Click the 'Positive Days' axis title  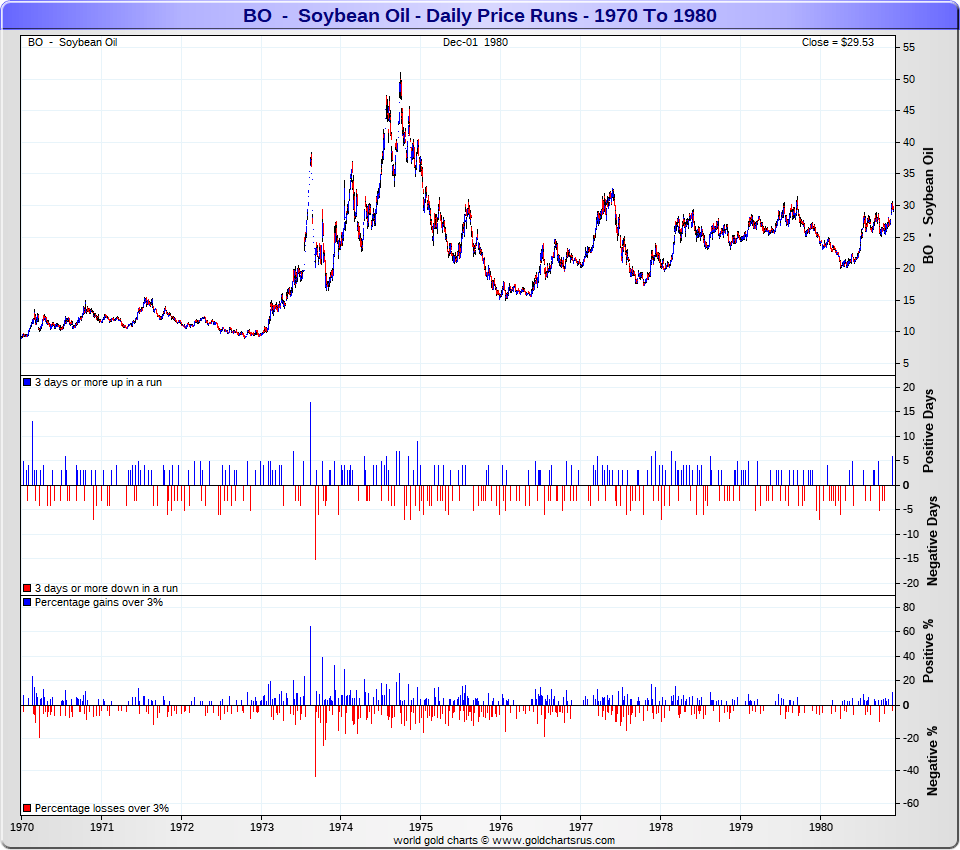(x=928, y=431)
